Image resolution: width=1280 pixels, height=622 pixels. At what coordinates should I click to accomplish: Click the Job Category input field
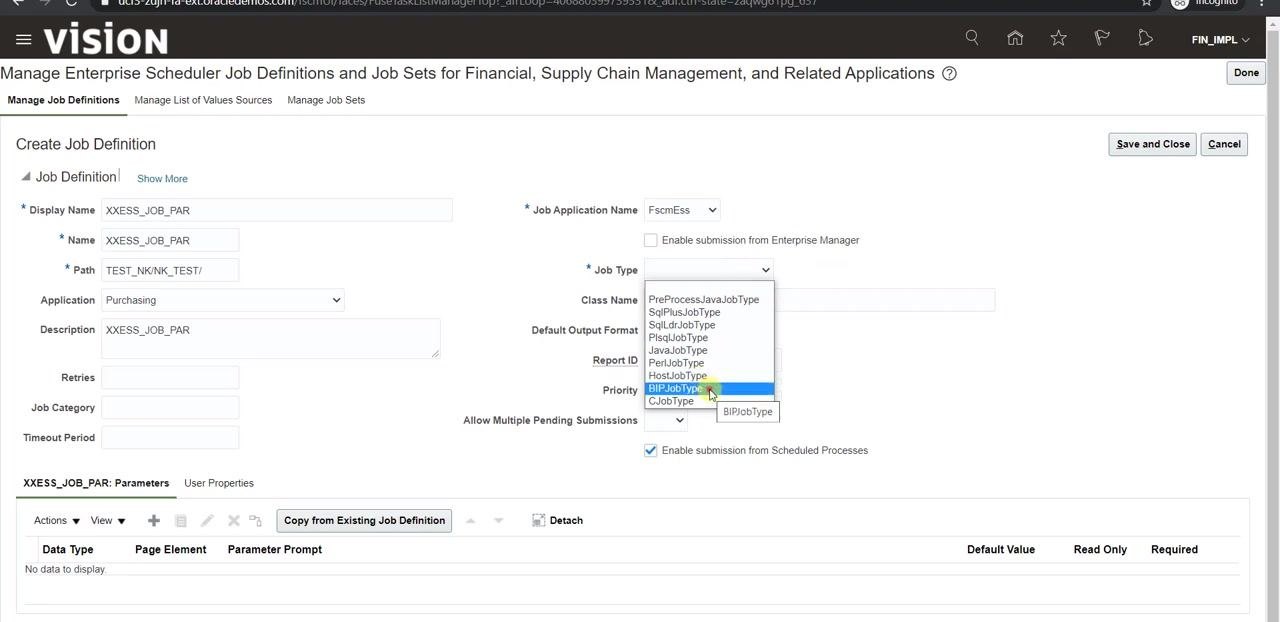coord(170,407)
